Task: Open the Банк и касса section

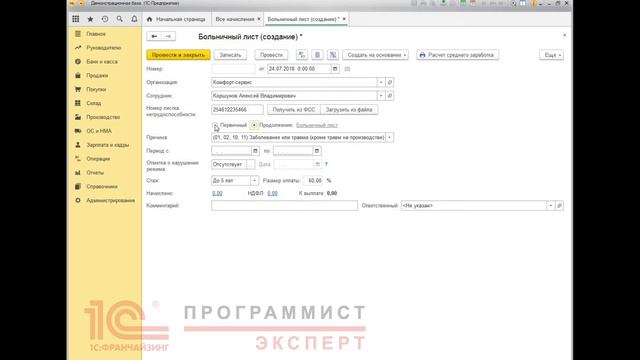Action: point(102,62)
